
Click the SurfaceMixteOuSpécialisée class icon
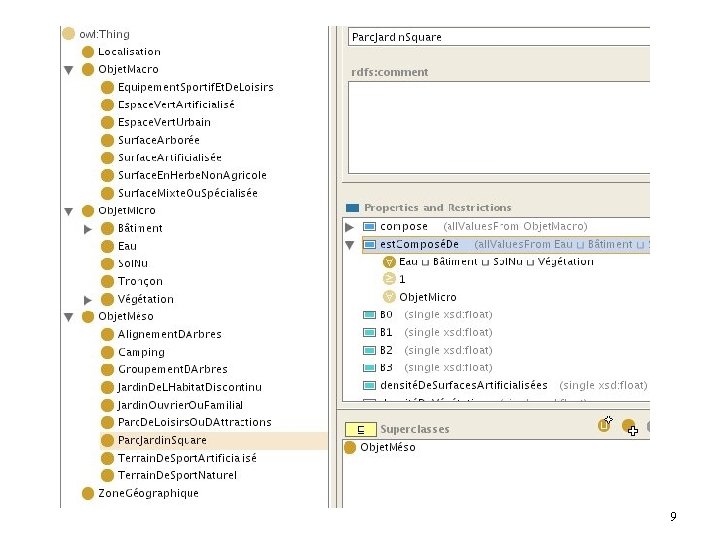tap(107, 193)
